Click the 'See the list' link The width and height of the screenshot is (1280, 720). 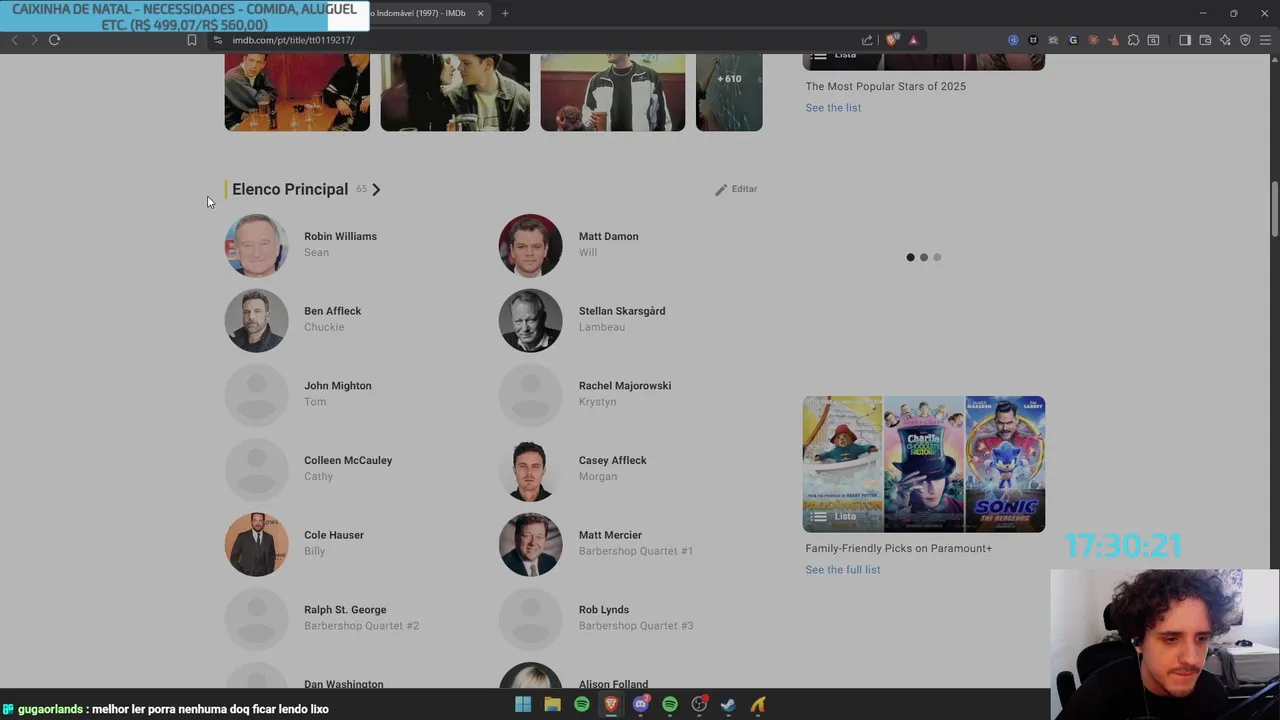[833, 108]
